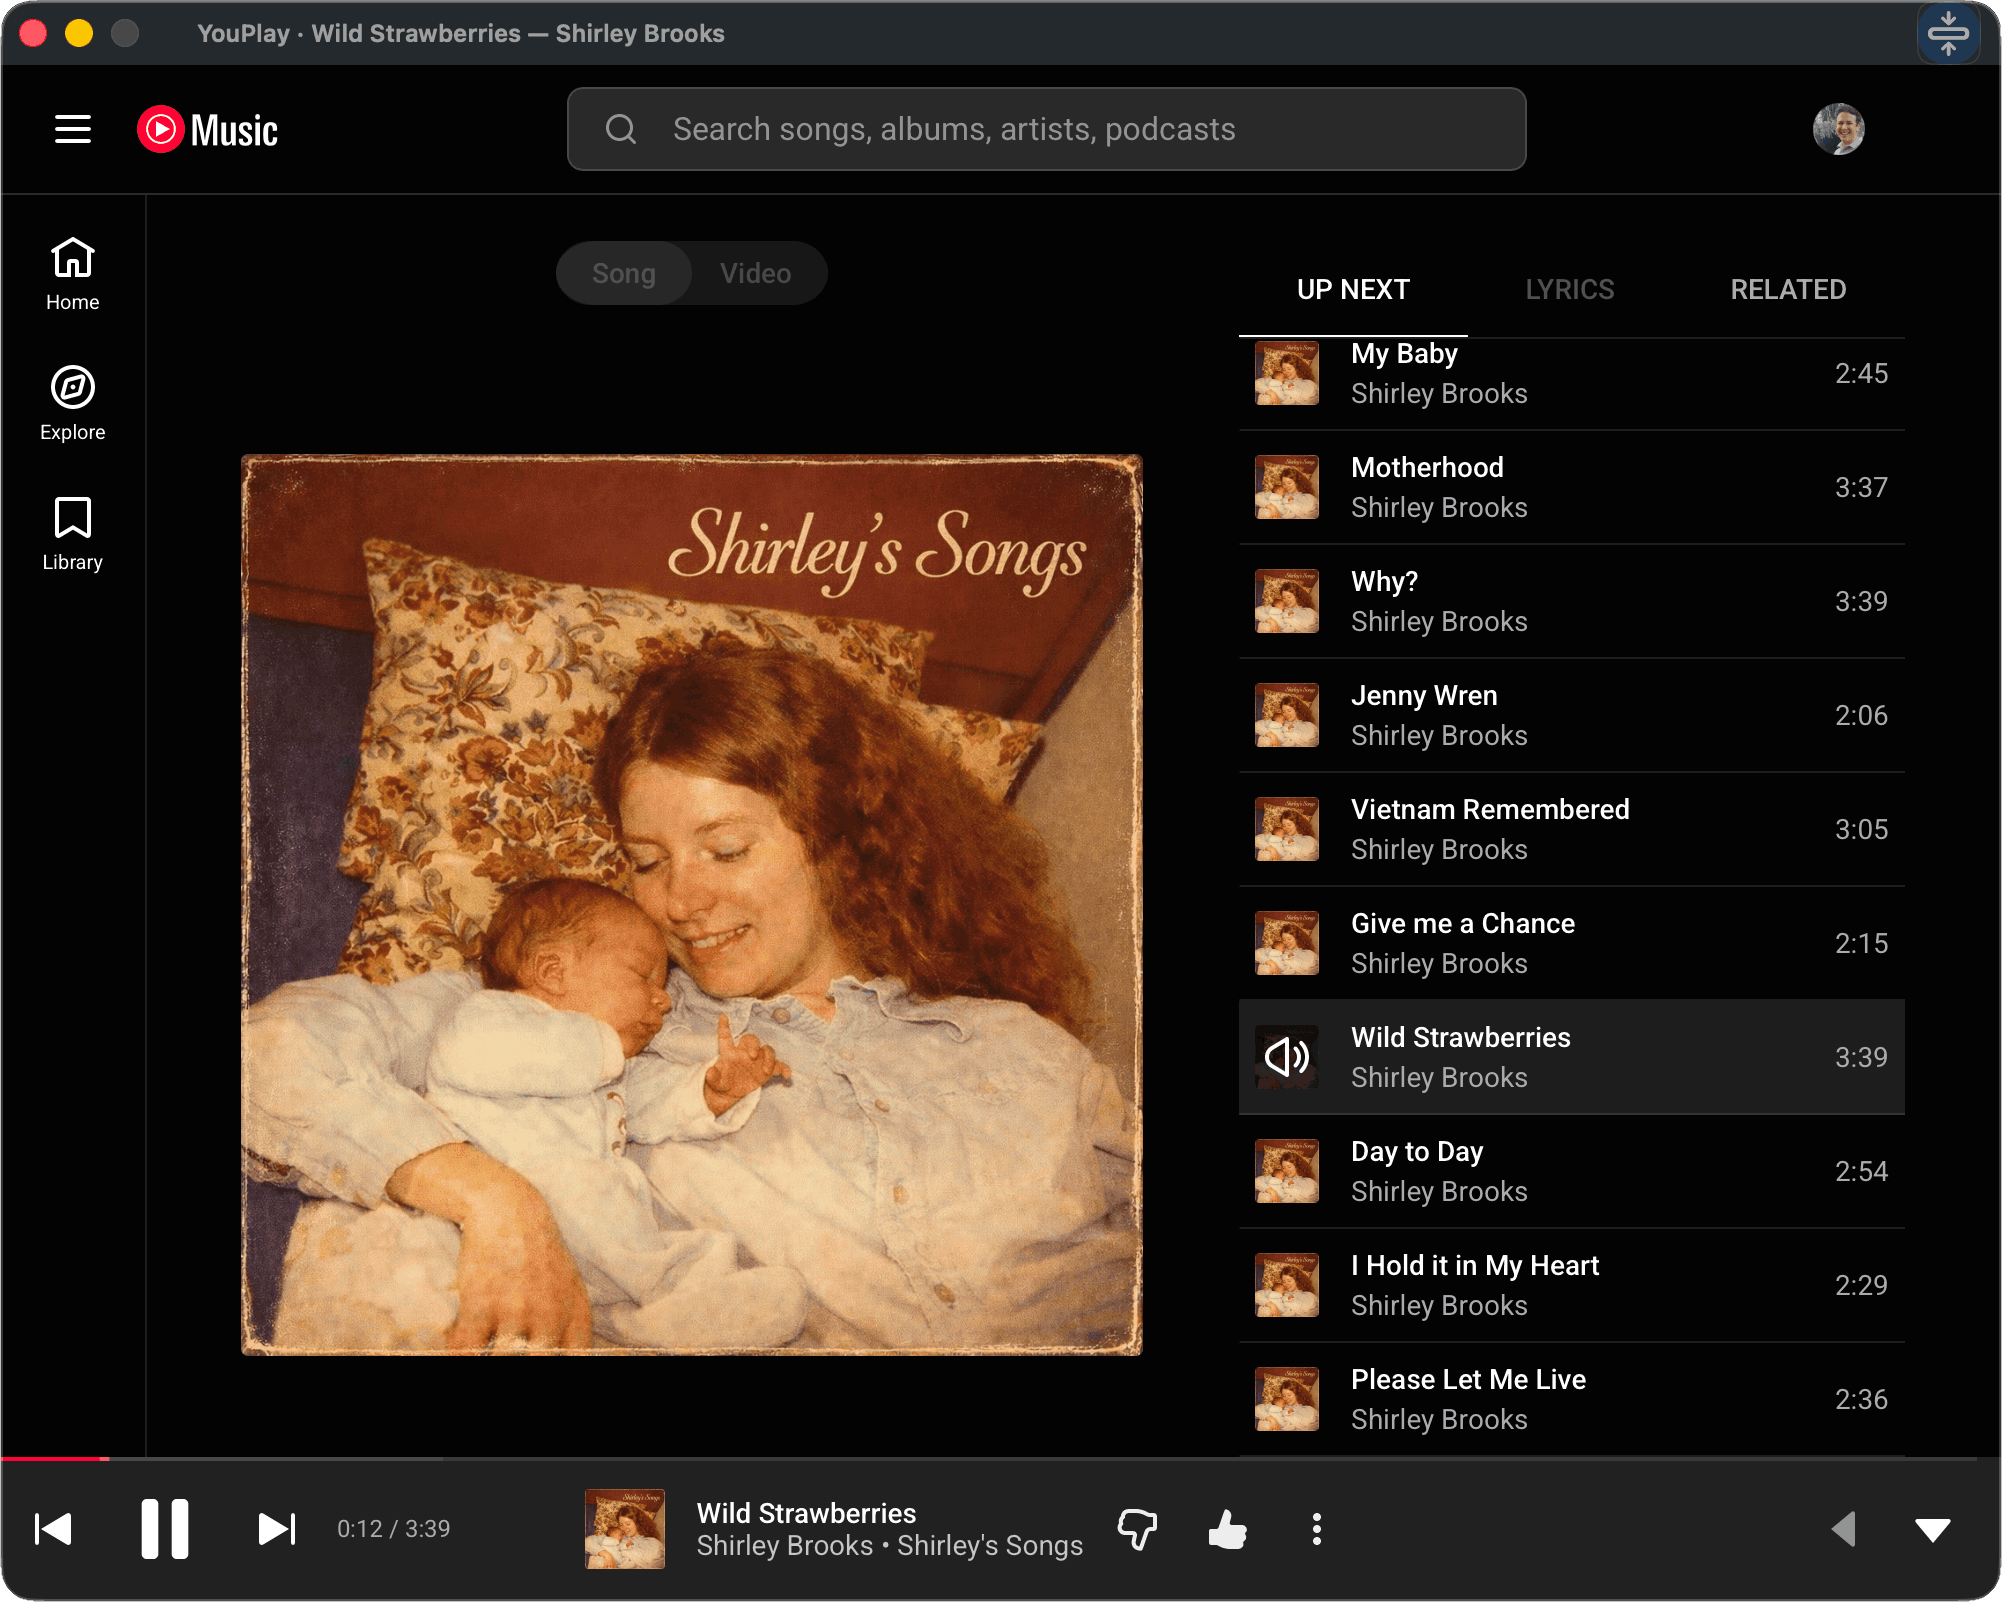Viewport: 2002px width, 1602px height.
Task: Like Wild Strawberries with thumbs up
Action: coord(1227,1529)
